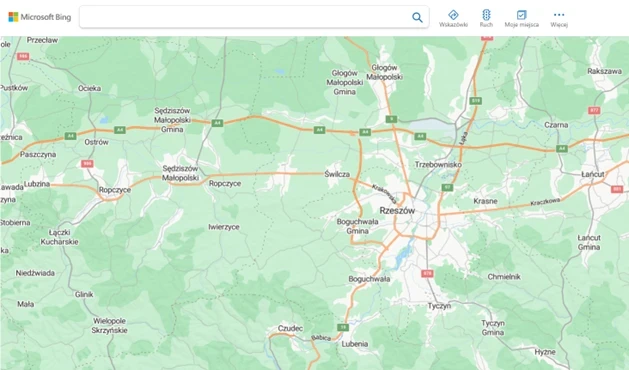Select the Lubenia label
This screenshot has height=370, width=629.
(355, 344)
